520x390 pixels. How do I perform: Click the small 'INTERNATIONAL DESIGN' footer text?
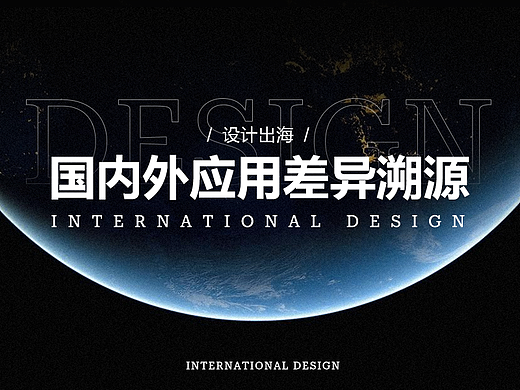263,366
